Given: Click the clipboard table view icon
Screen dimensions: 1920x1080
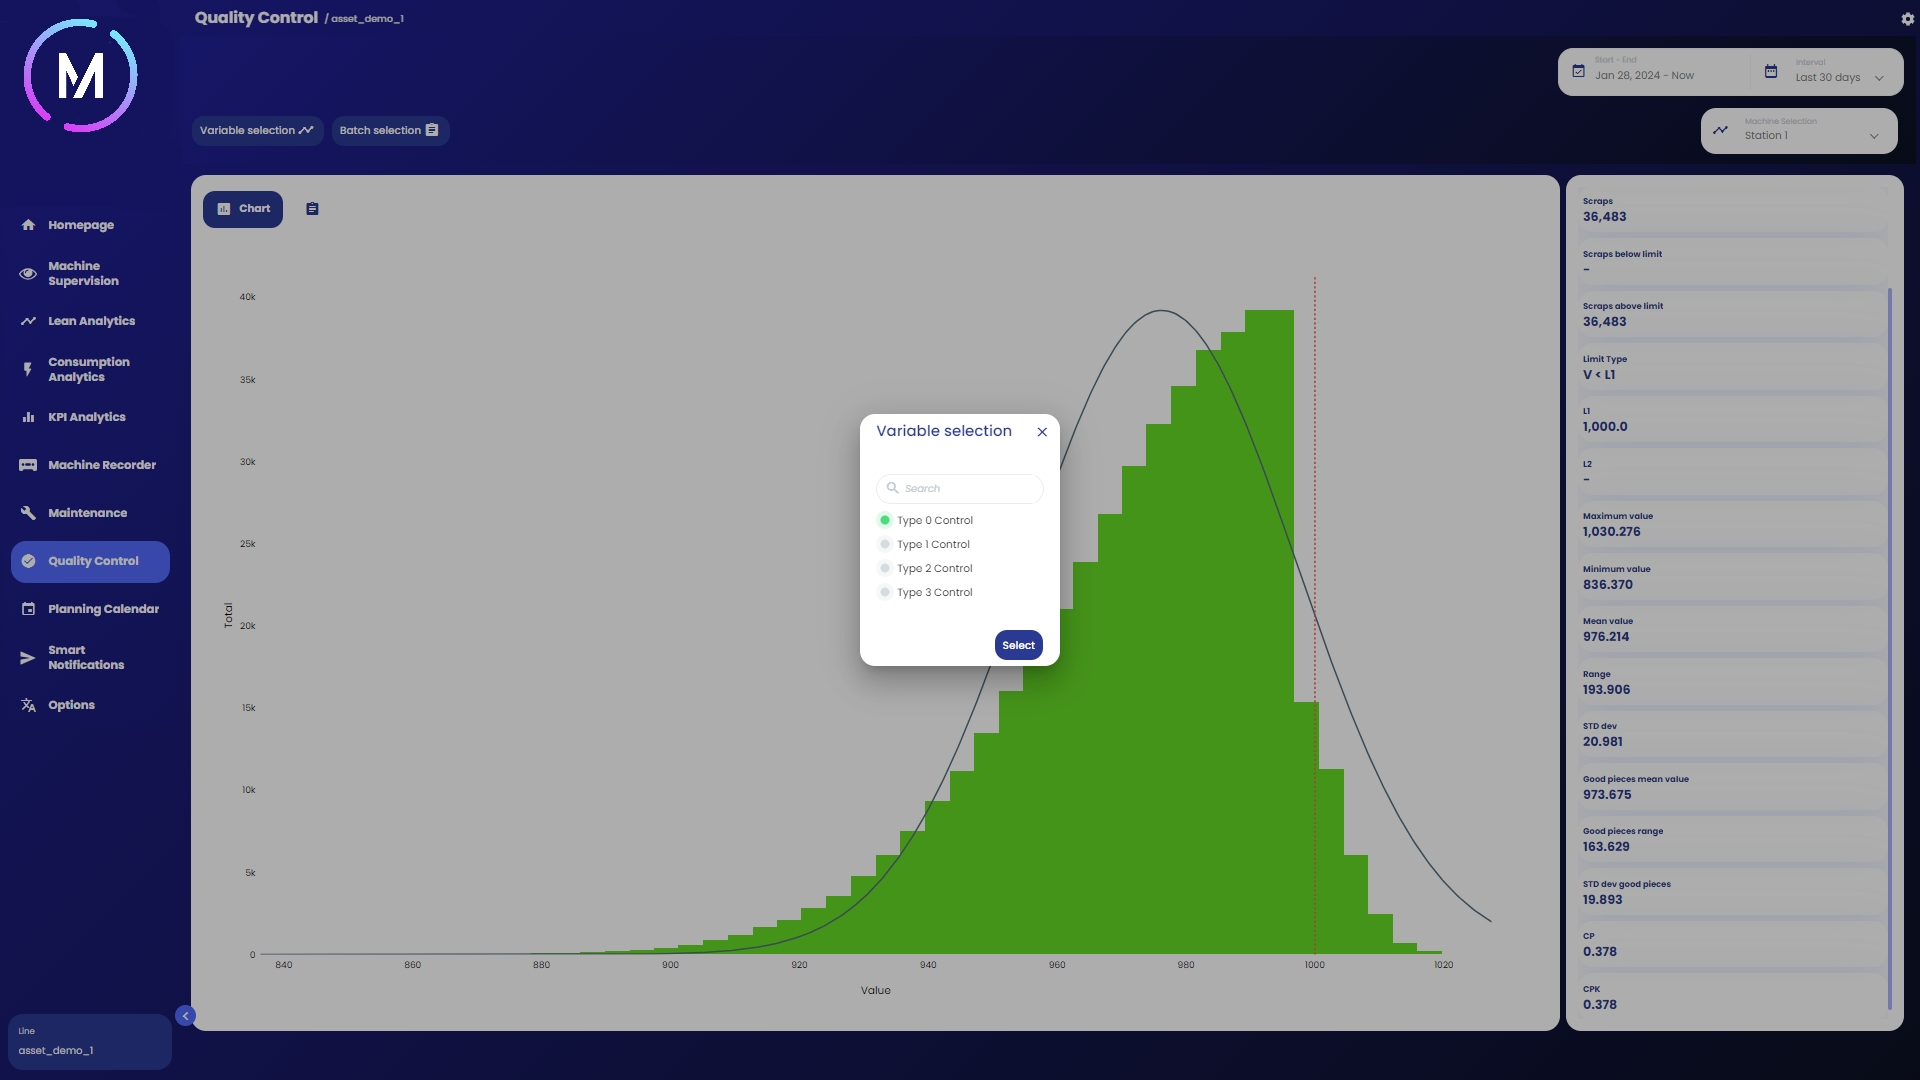Looking at the screenshot, I should 312,209.
